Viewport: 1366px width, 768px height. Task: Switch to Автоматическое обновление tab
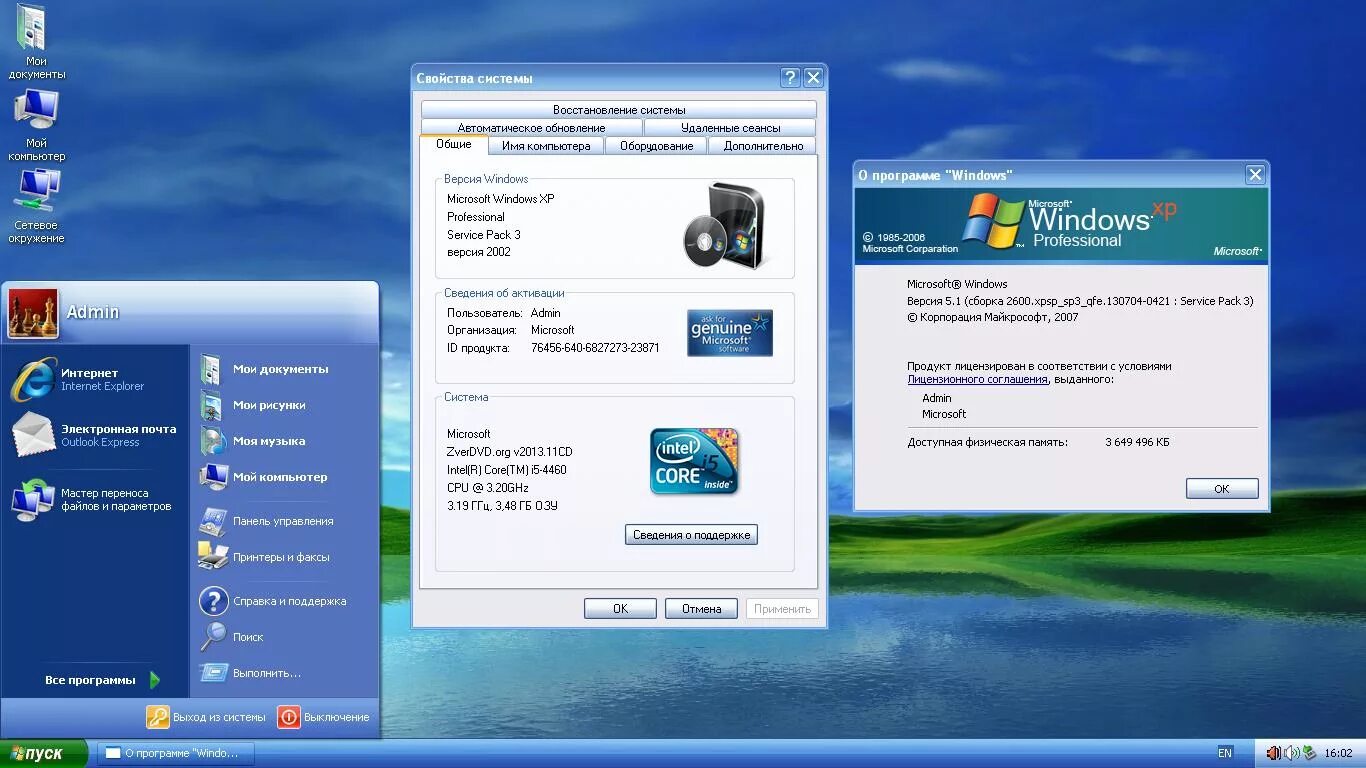coord(531,128)
